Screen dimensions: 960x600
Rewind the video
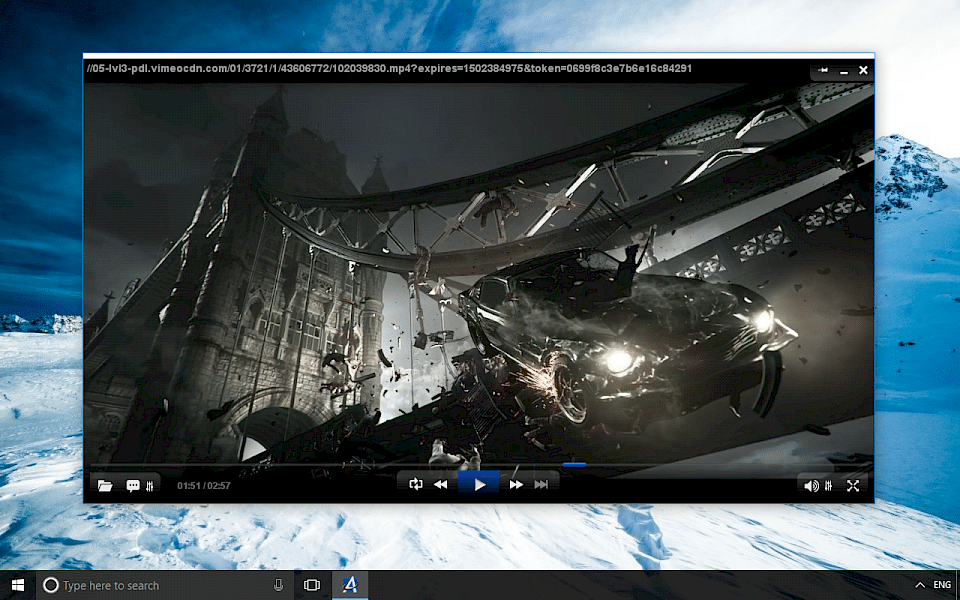tap(440, 484)
